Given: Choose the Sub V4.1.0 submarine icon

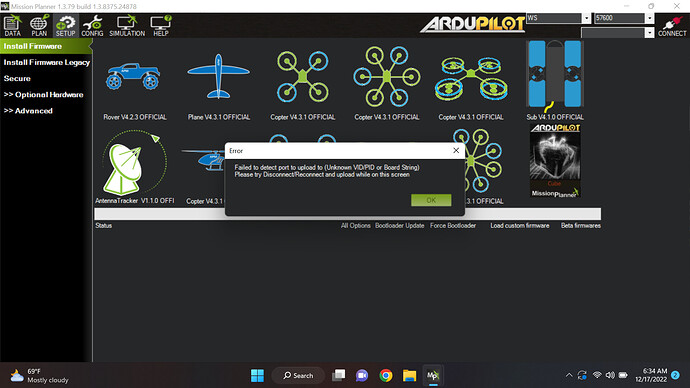Looking at the screenshot, I should point(554,76).
